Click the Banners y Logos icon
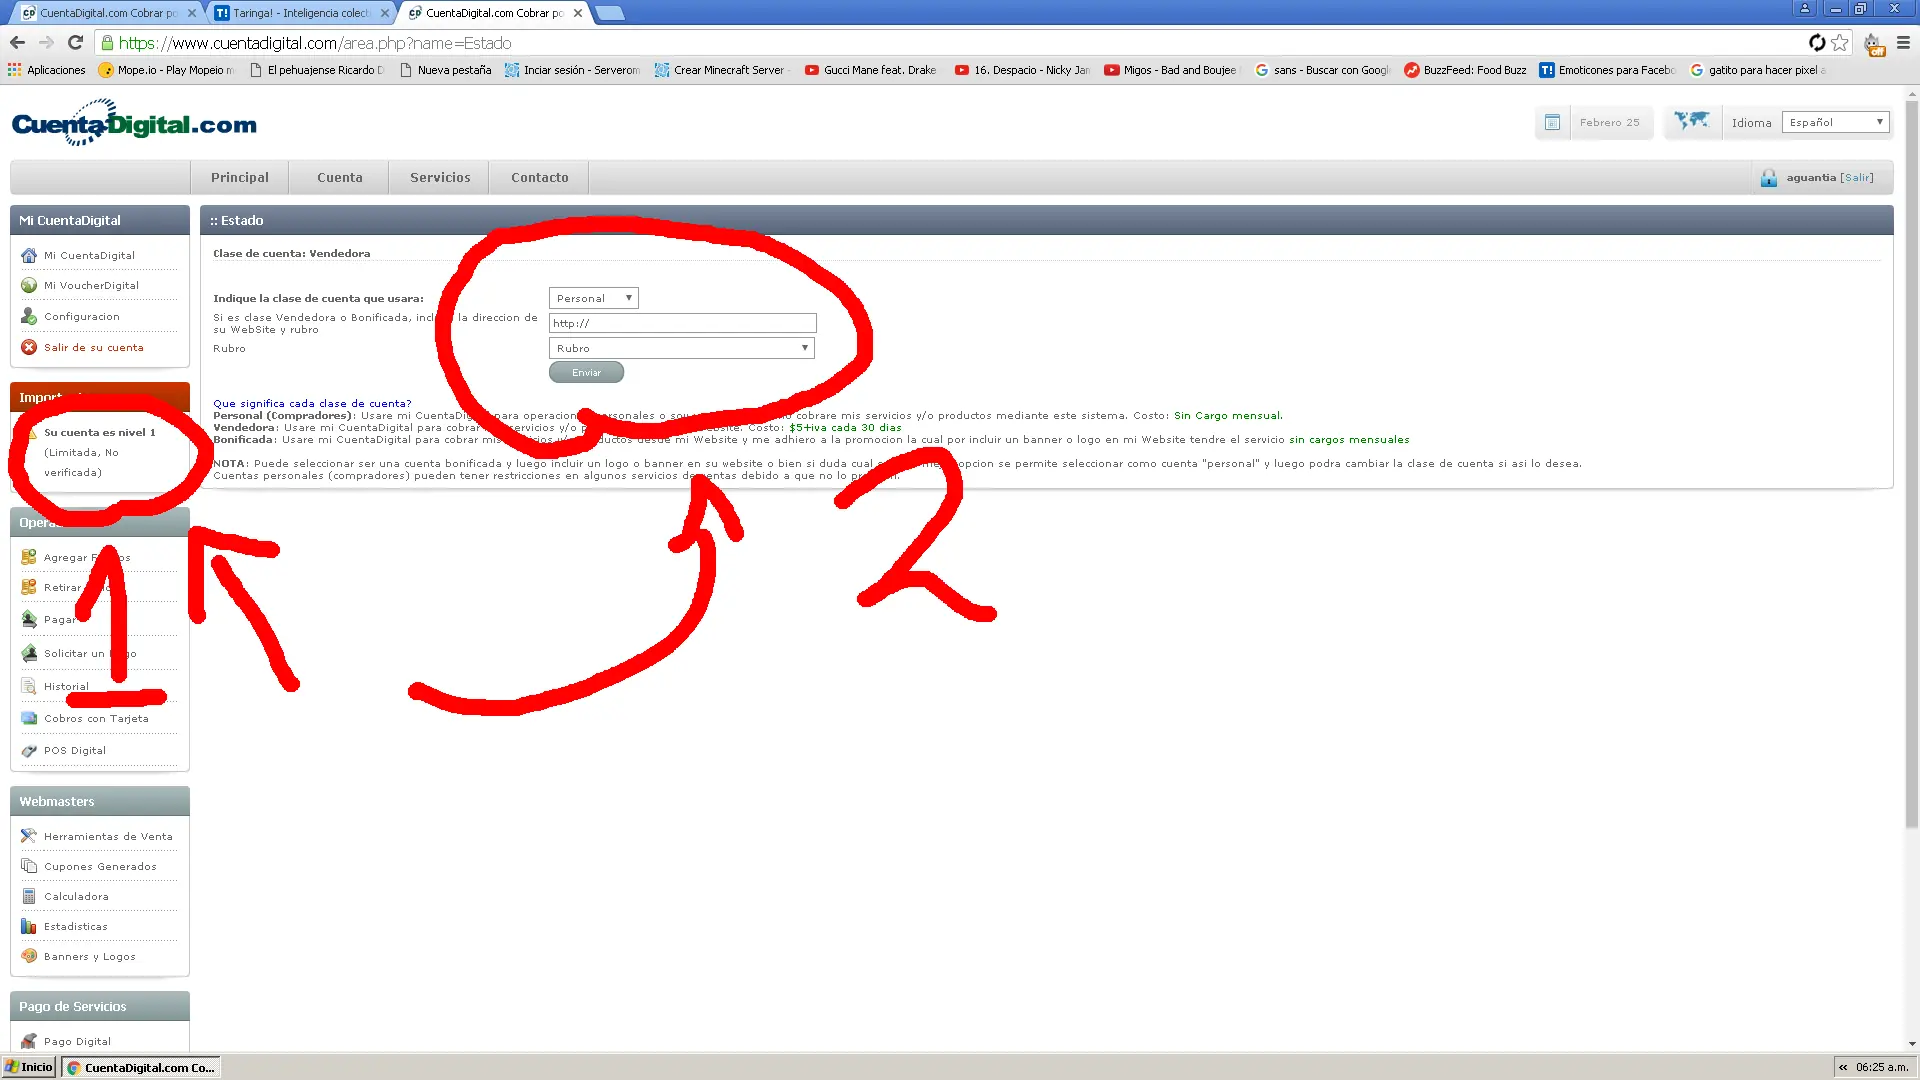 (x=29, y=956)
